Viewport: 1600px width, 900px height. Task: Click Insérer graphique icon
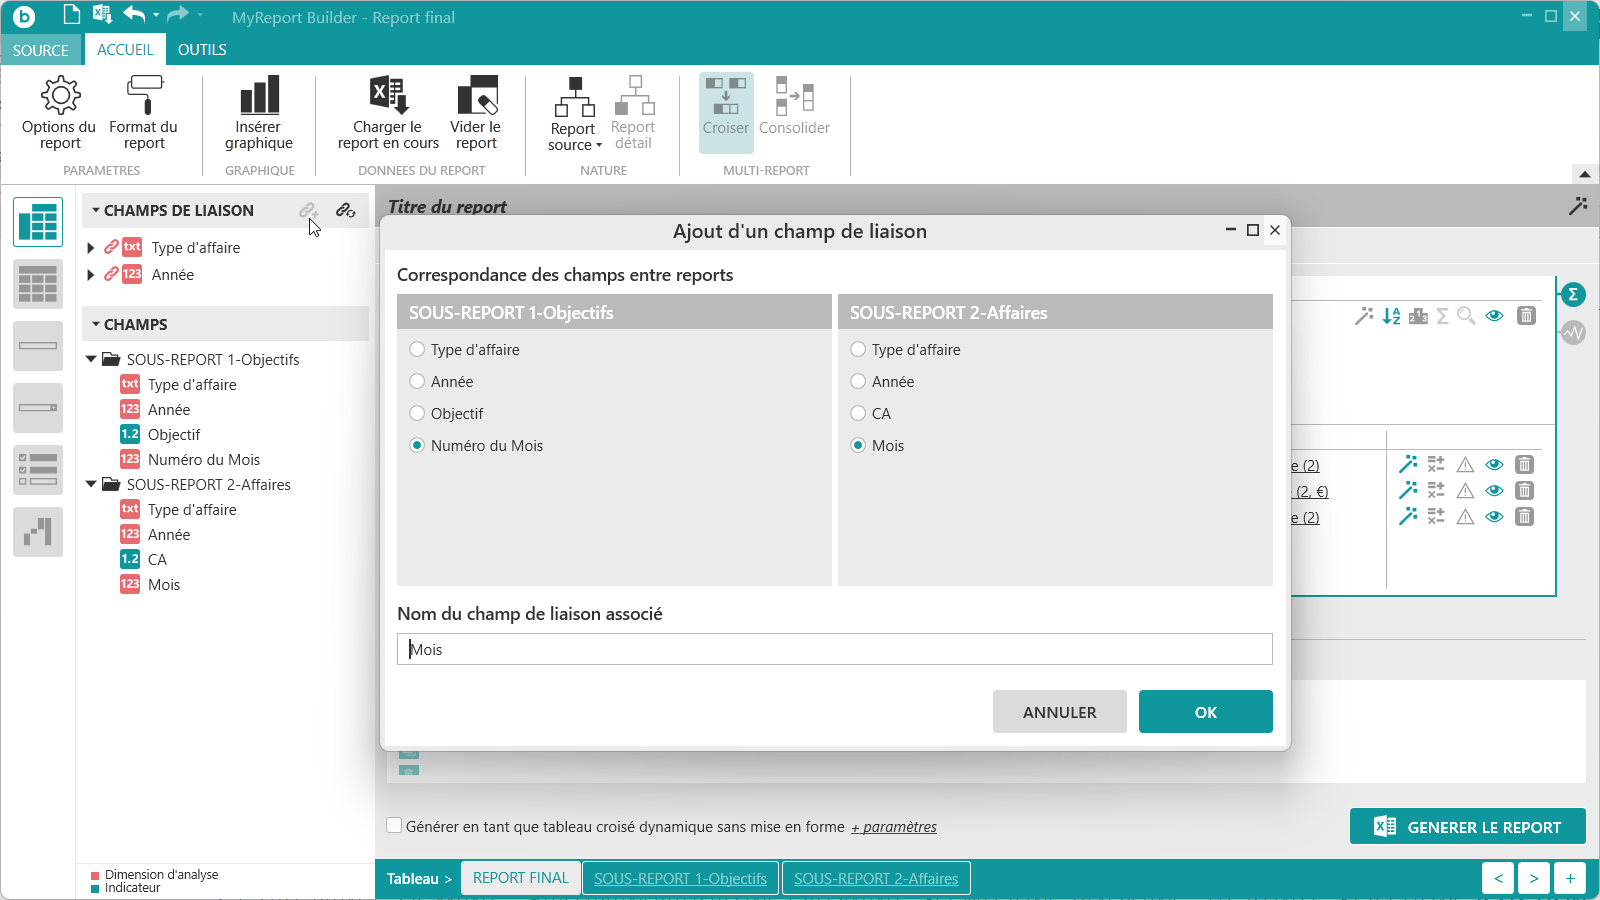[259, 95]
